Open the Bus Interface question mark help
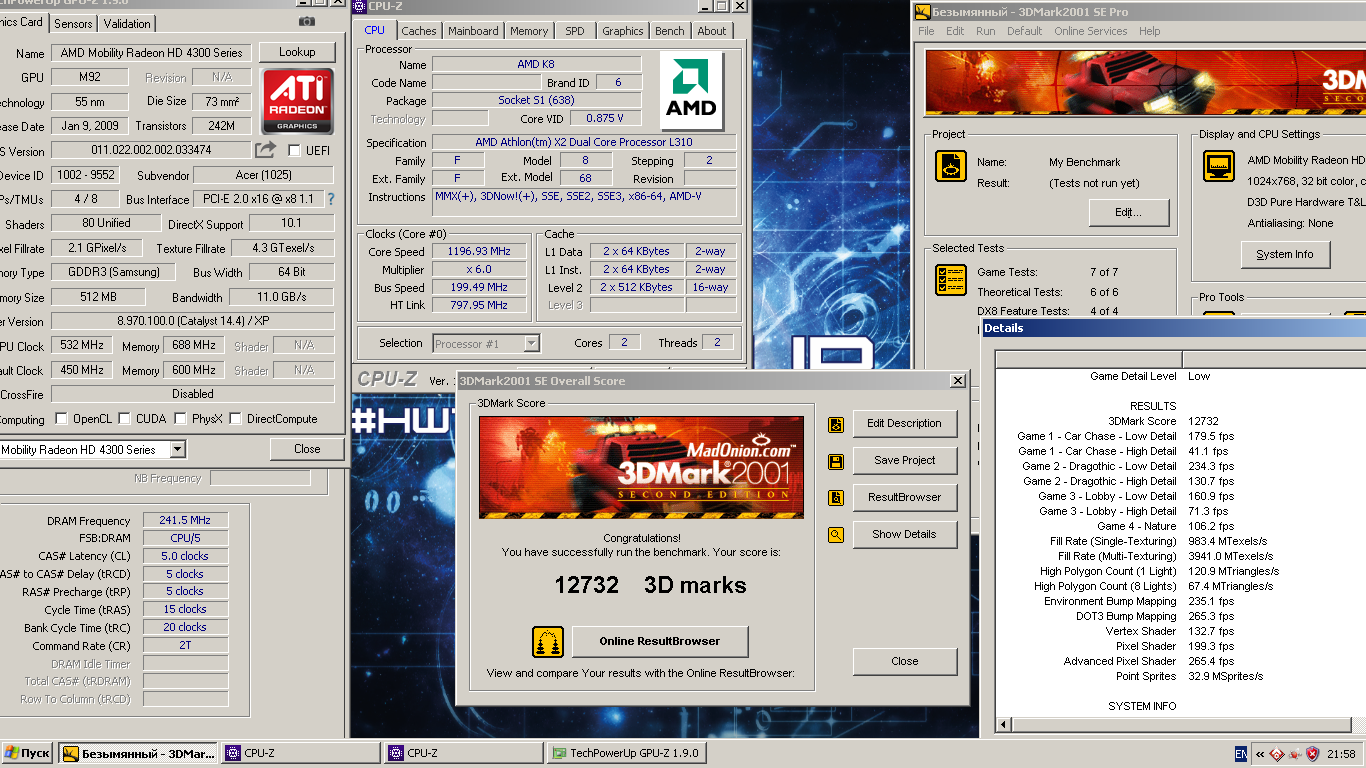 click(331, 199)
